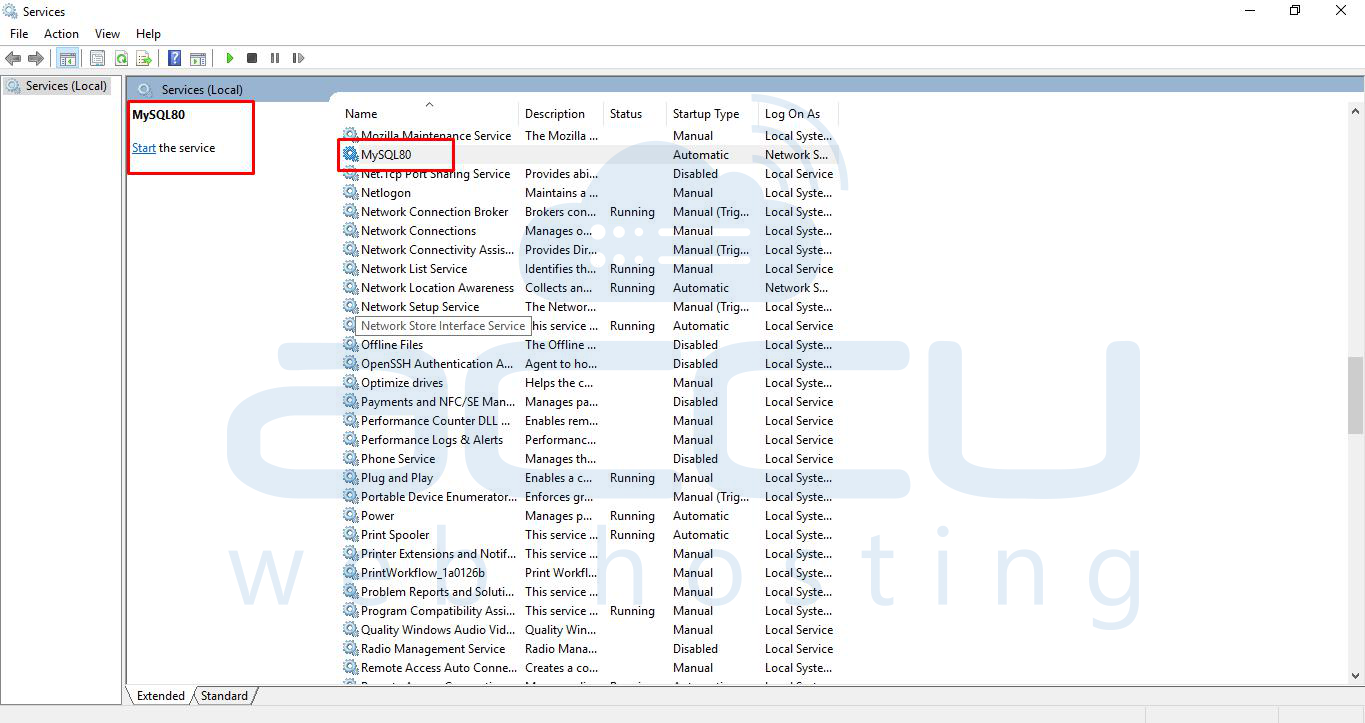The image size is (1365, 723).
Task: Click the Mozilla Maintenance Service gear icon
Action: tap(350, 135)
